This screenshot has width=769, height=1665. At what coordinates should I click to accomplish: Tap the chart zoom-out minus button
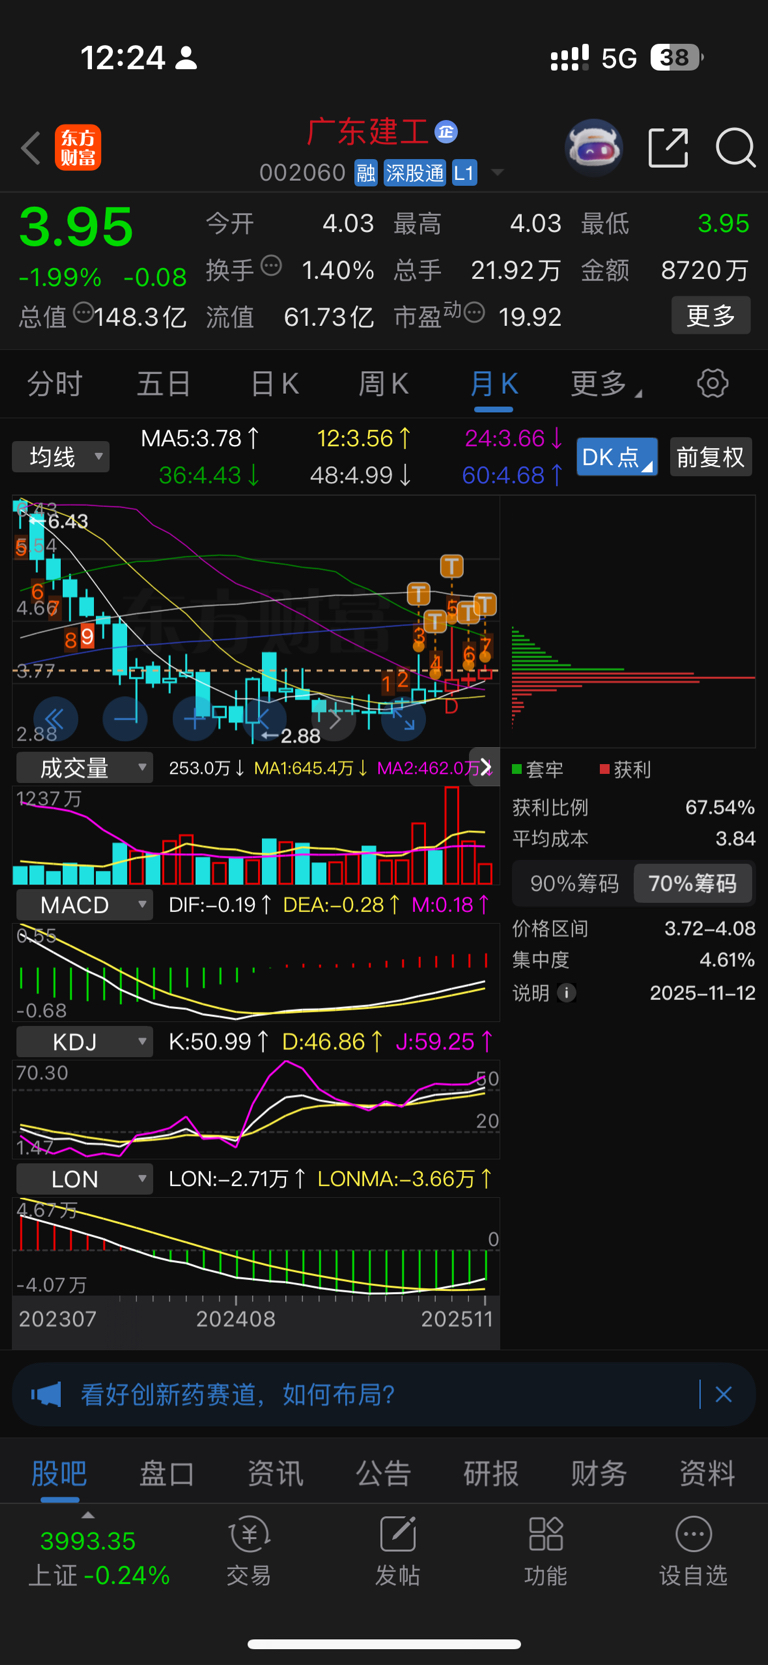click(125, 719)
